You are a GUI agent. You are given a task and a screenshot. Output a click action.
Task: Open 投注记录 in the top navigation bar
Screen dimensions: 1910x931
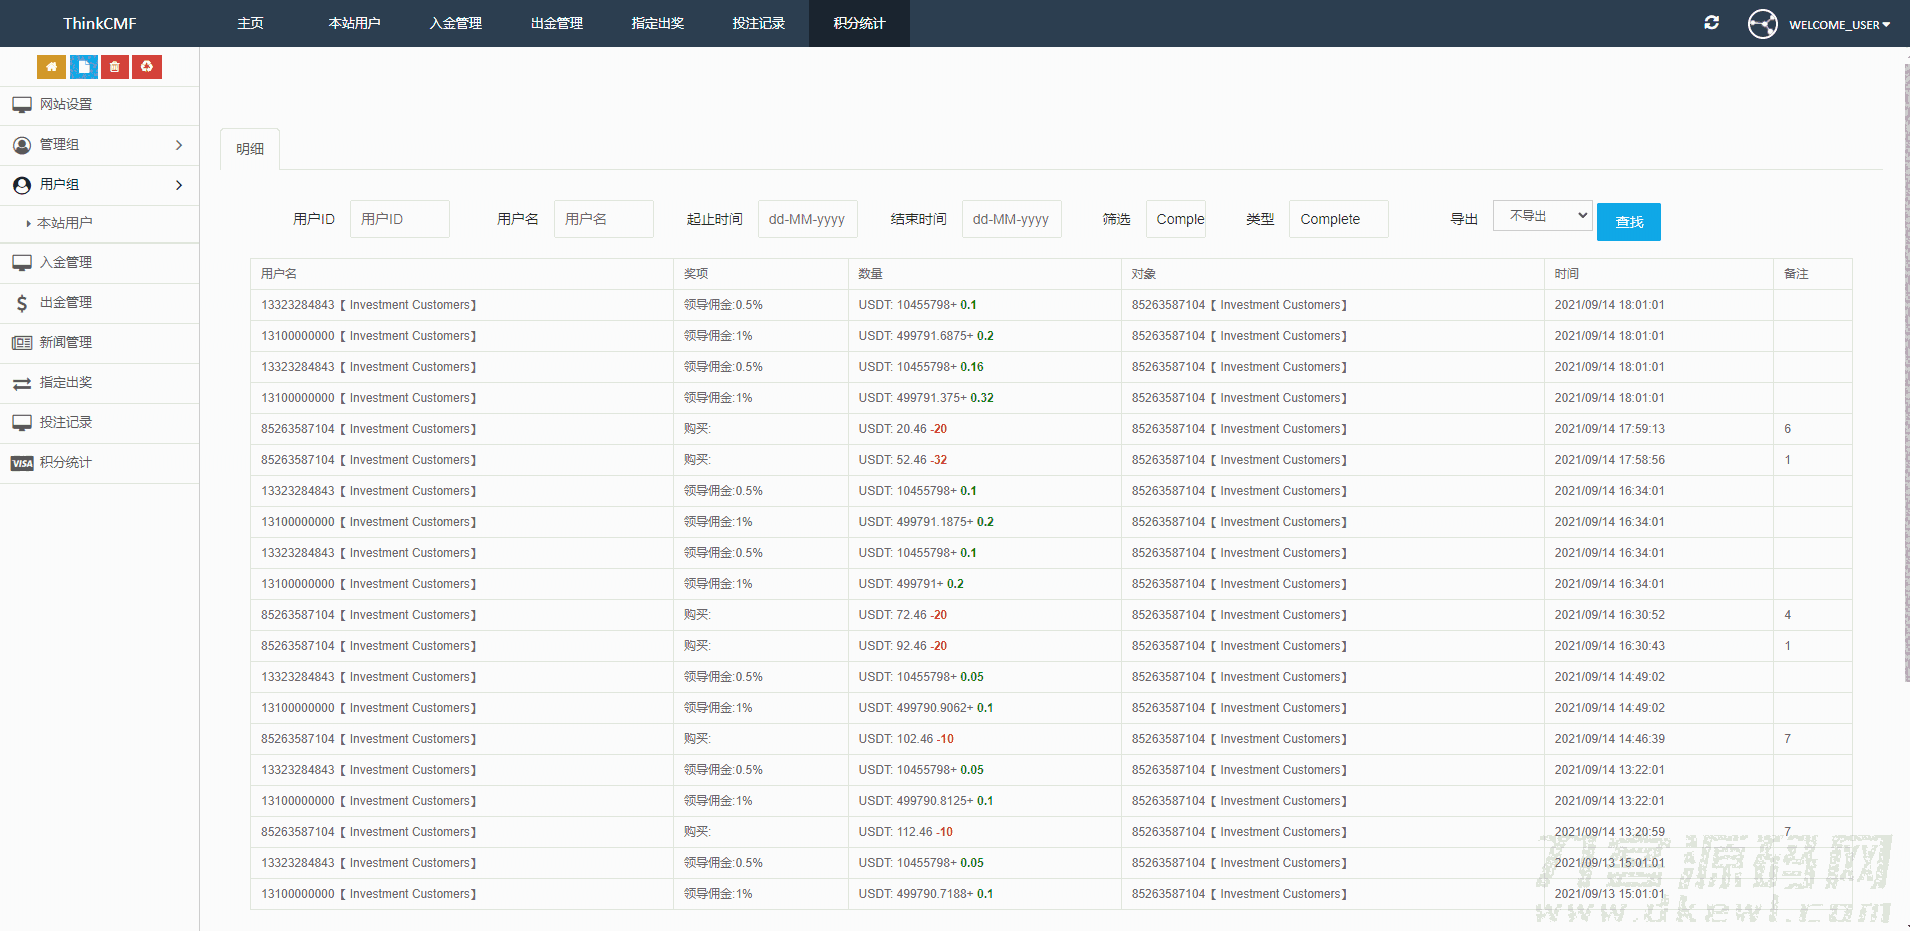(x=758, y=23)
